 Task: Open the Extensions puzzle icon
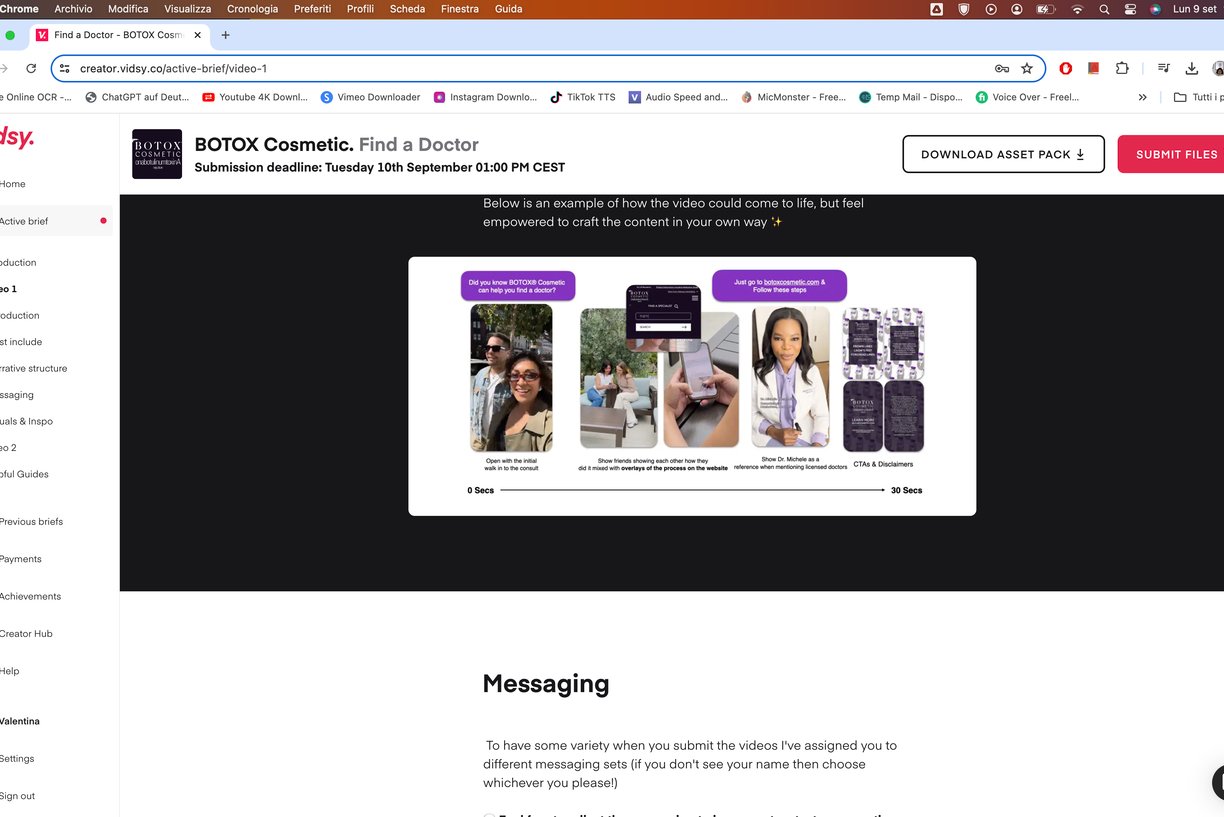(x=1122, y=68)
